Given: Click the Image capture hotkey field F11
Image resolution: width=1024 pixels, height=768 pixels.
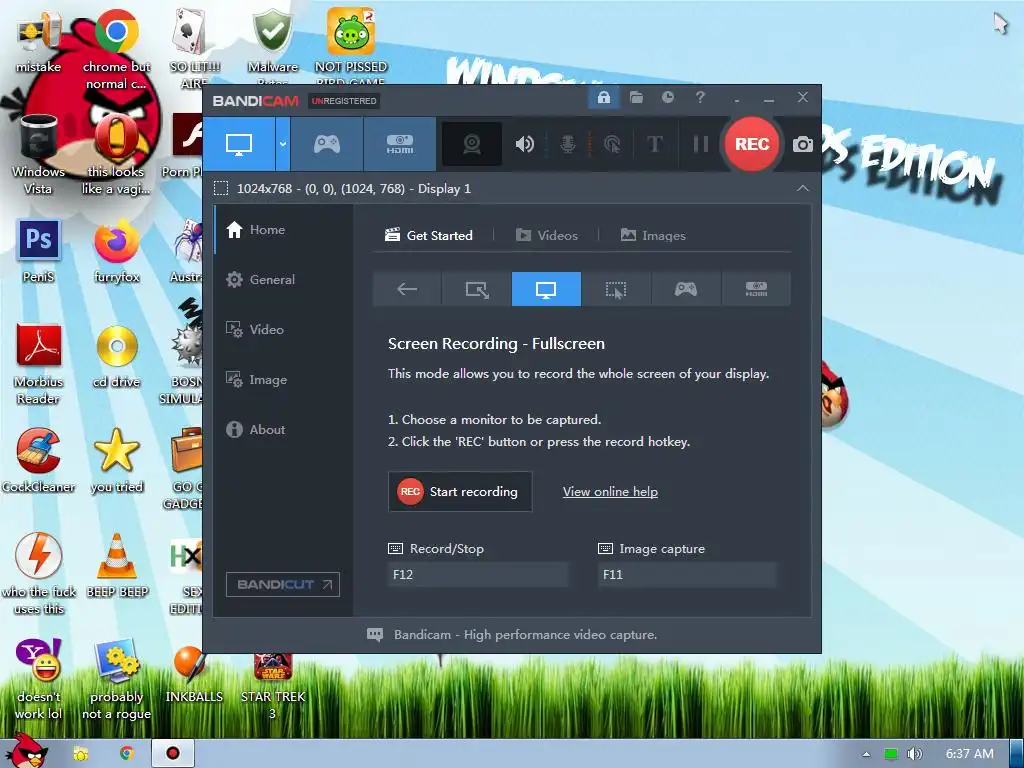Looking at the screenshot, I should coord(686,575).
